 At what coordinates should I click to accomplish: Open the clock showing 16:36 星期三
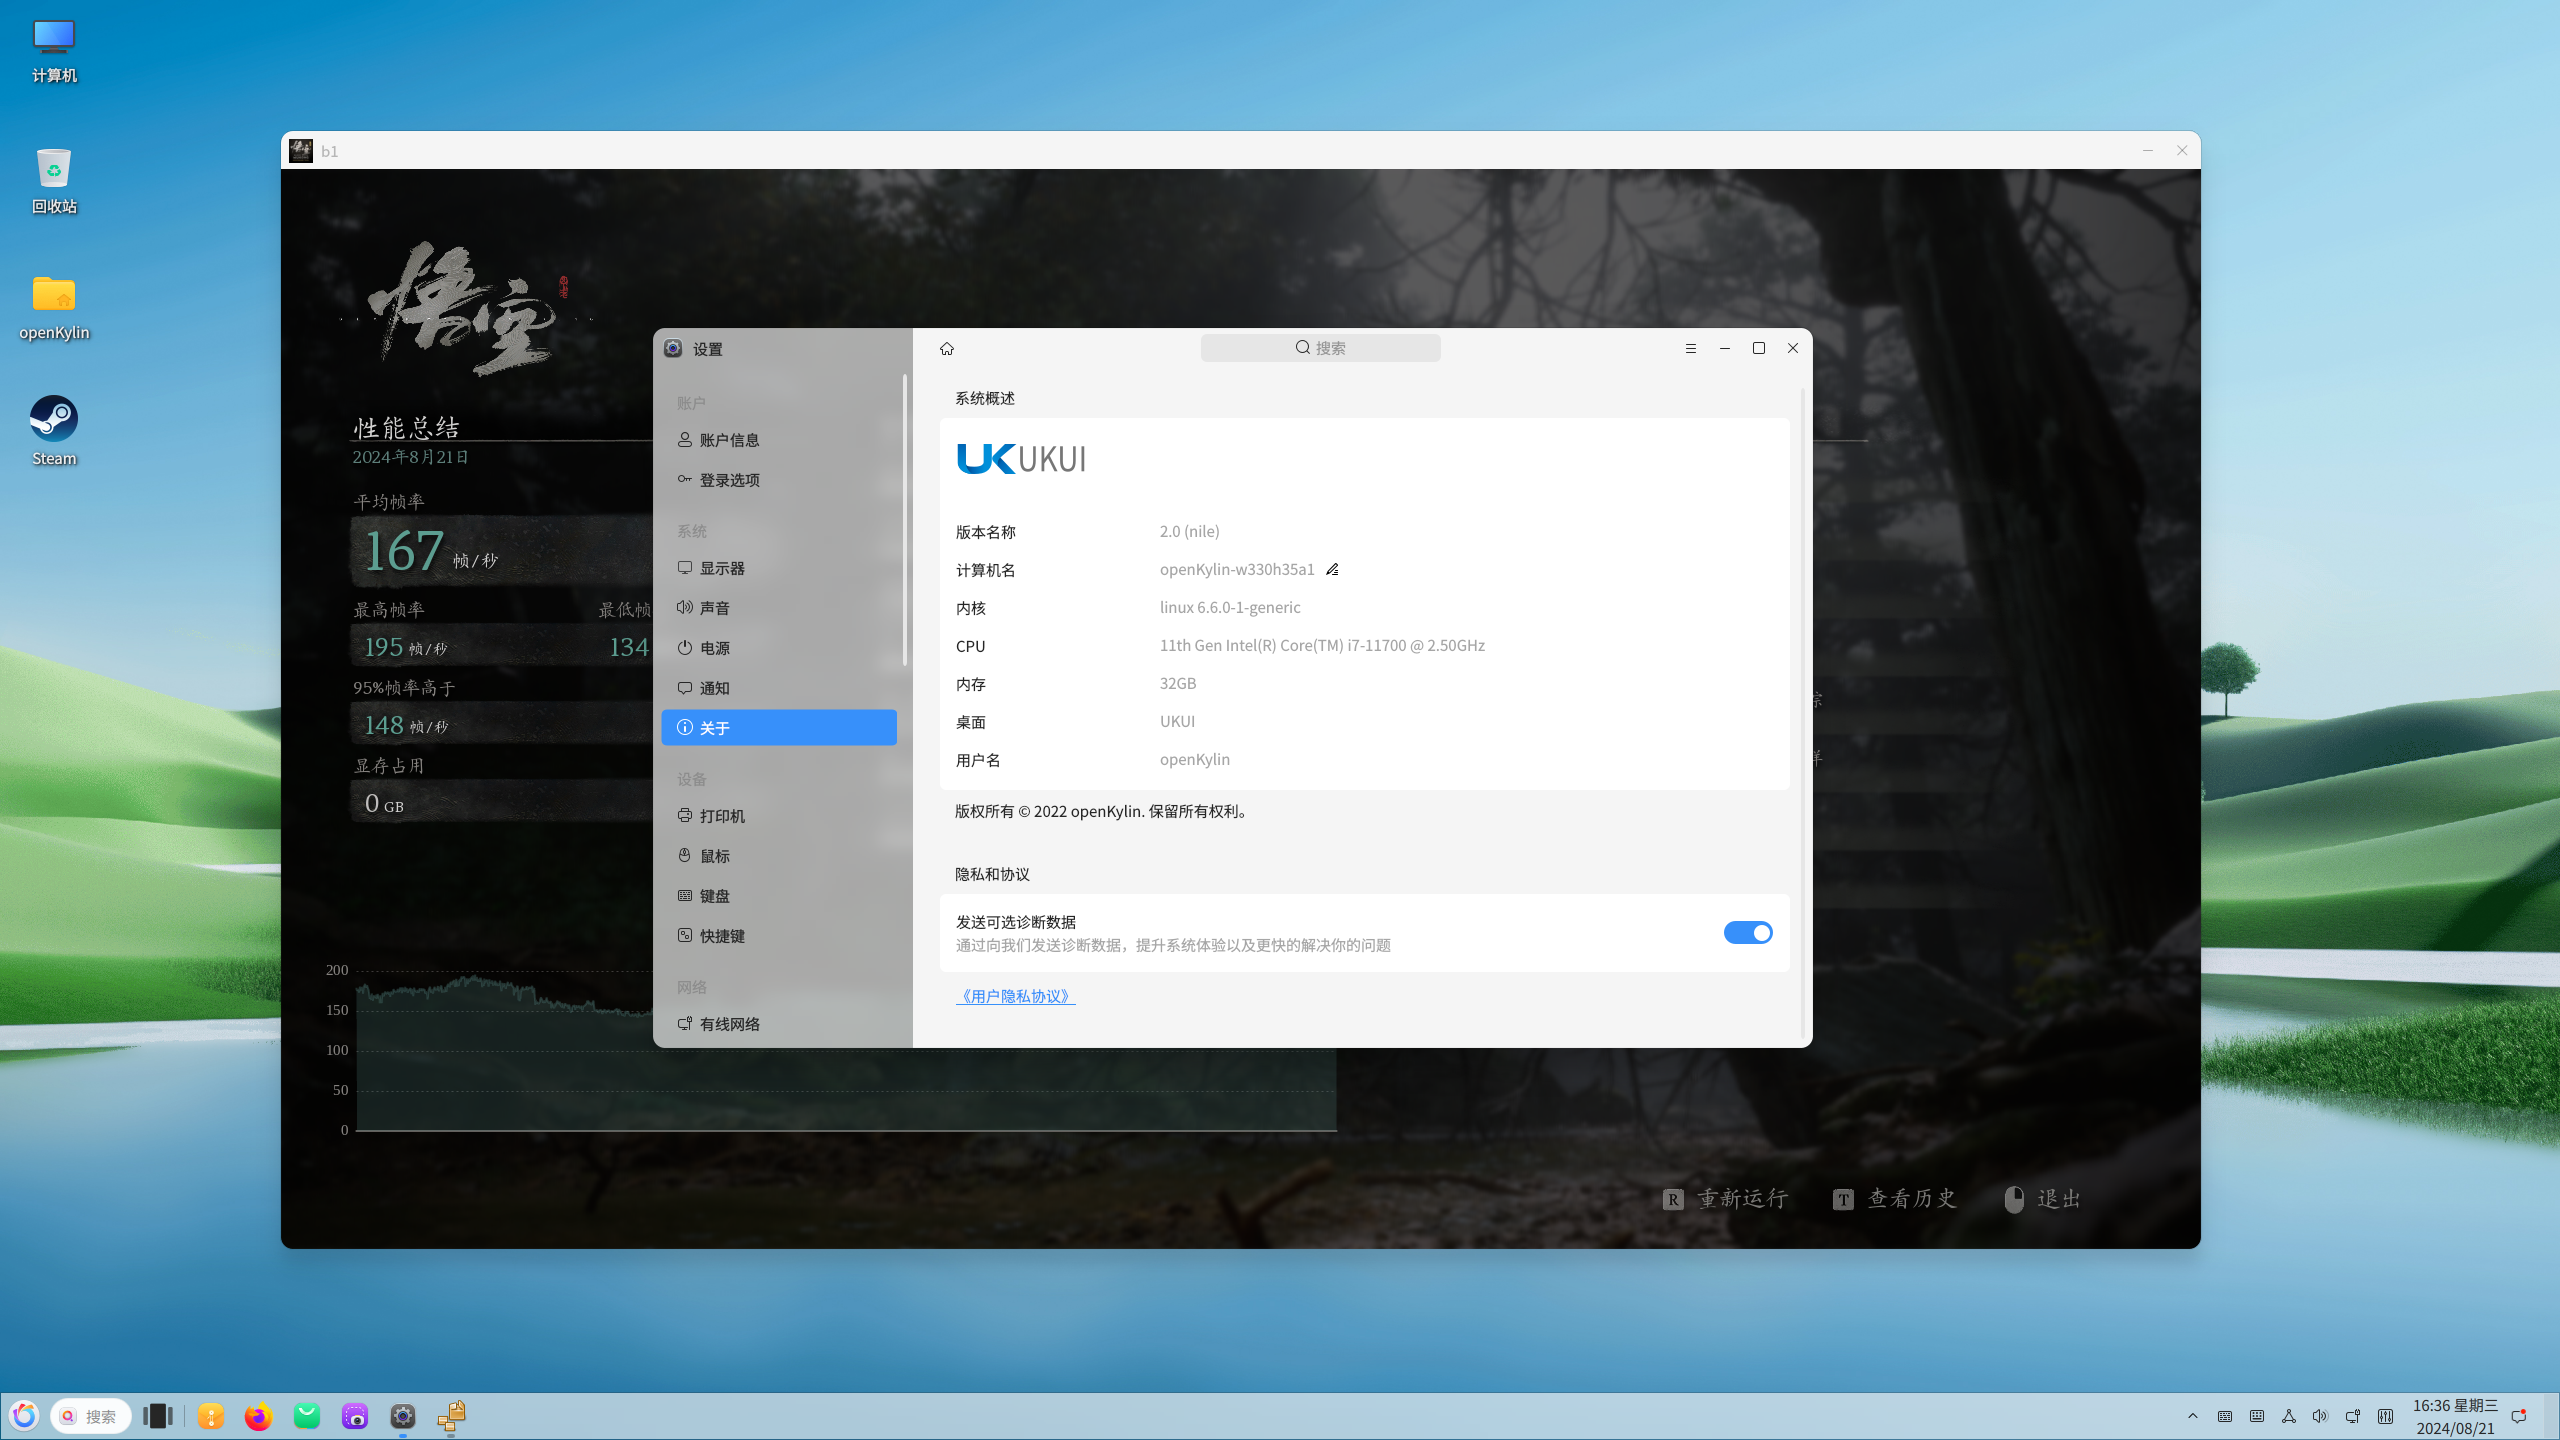tap(2455, 1416)
